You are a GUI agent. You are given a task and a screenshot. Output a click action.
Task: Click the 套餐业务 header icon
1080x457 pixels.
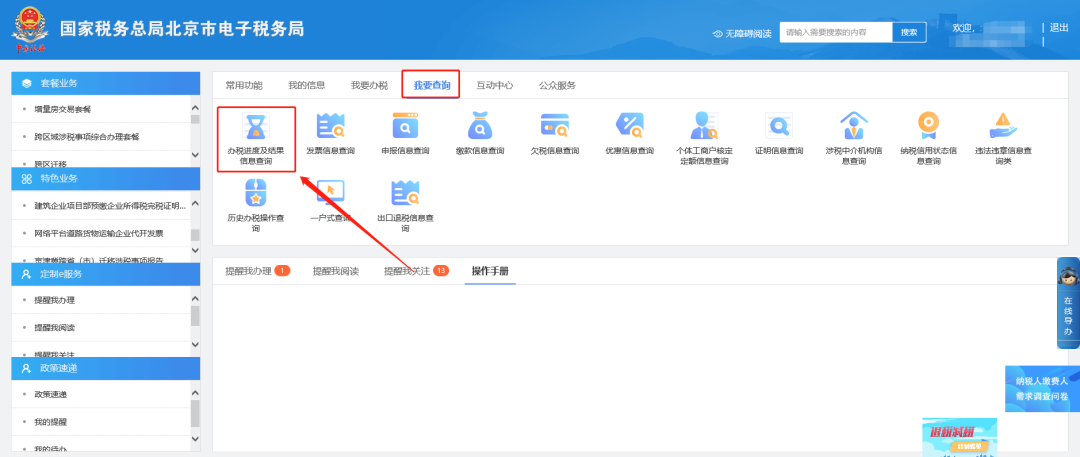tap(27, 83)
